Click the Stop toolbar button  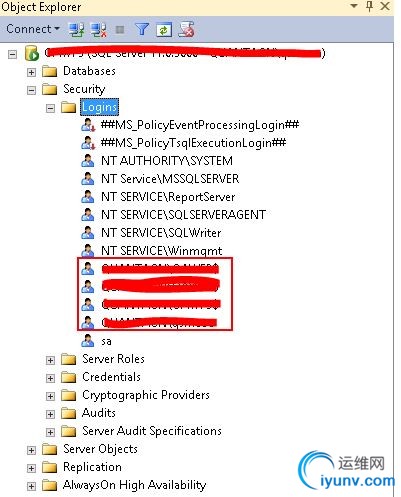point(120,30)
